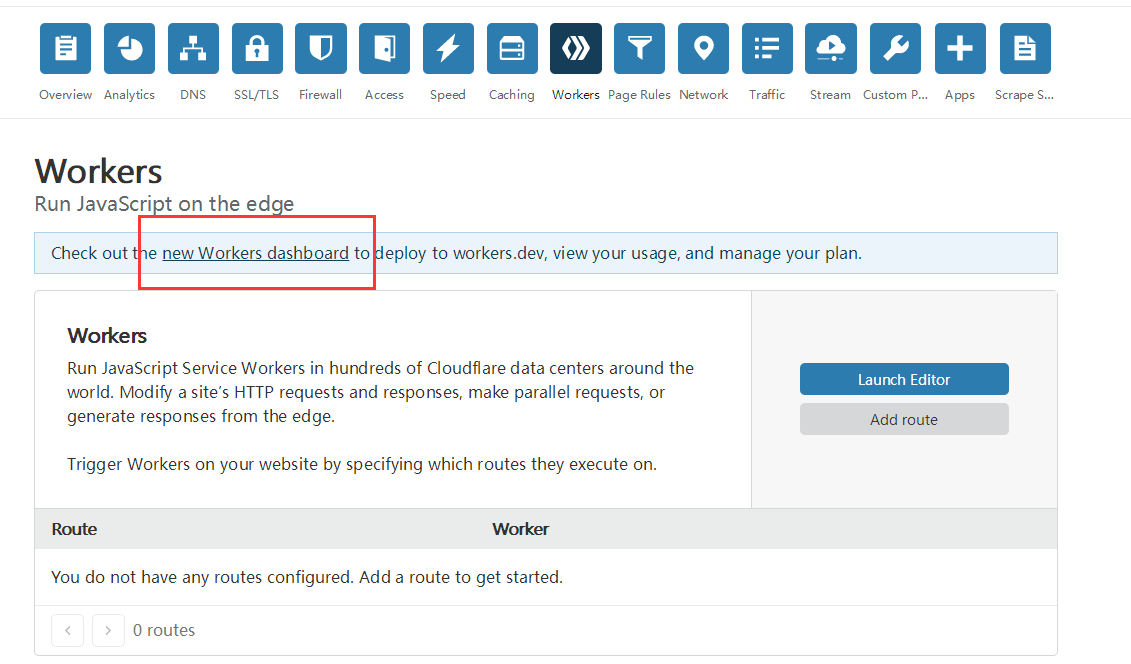Go to Network location pin icon
Image resolution: width=1131 pixels, height=664 pixels.
pyautogui.click(x=703, y=49)
